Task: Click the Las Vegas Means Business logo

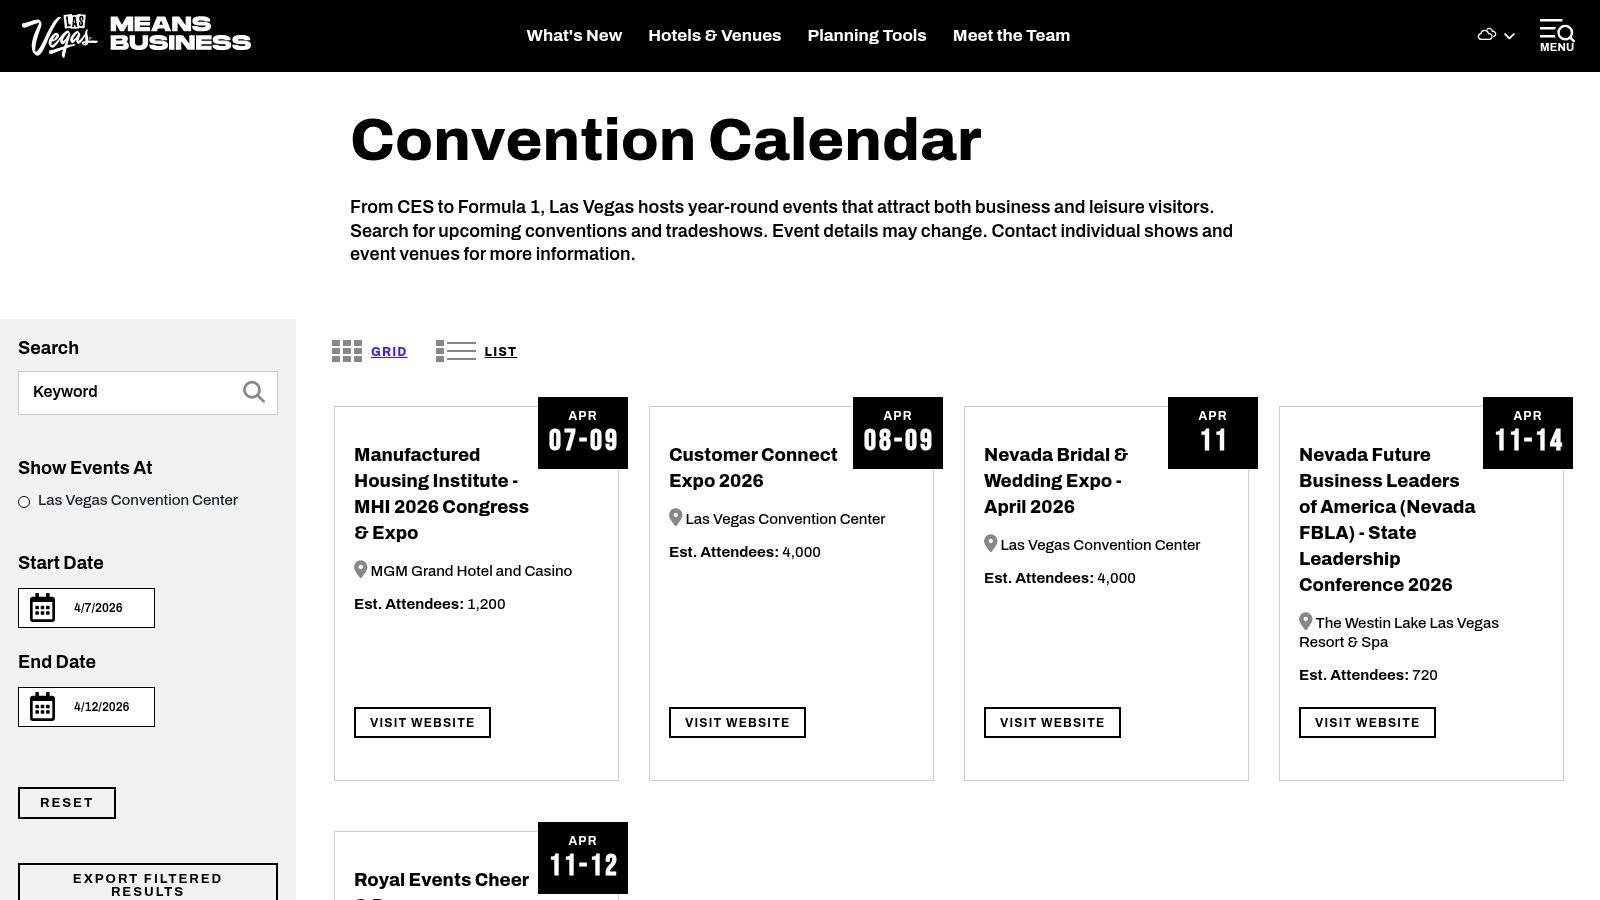Action: coord(135,34)
